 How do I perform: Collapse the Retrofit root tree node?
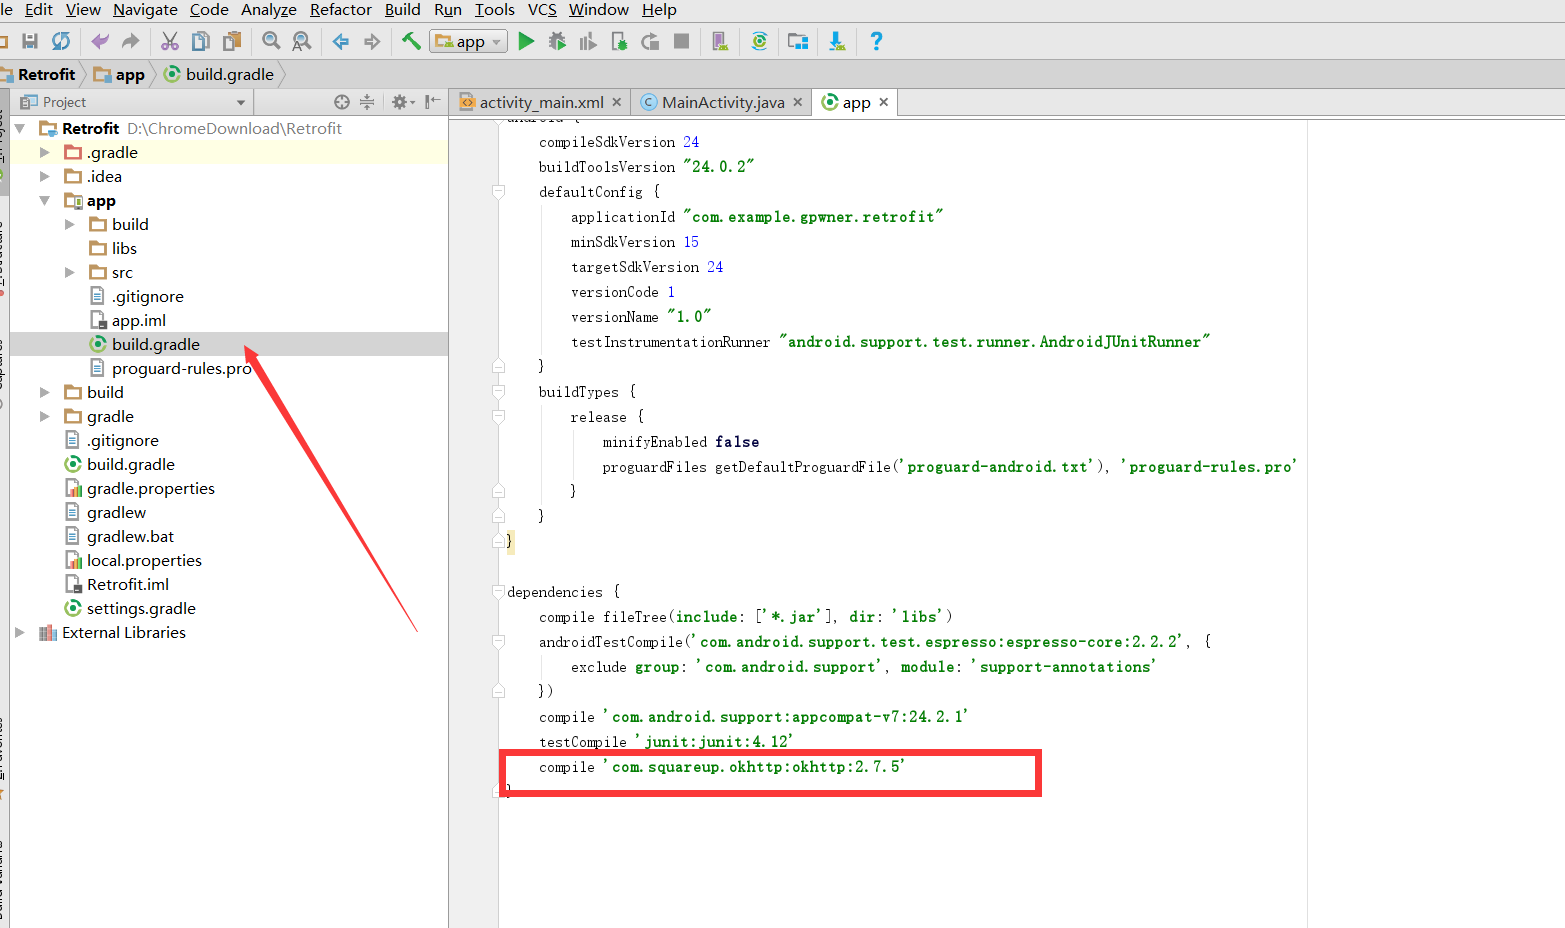coord(19,128)
